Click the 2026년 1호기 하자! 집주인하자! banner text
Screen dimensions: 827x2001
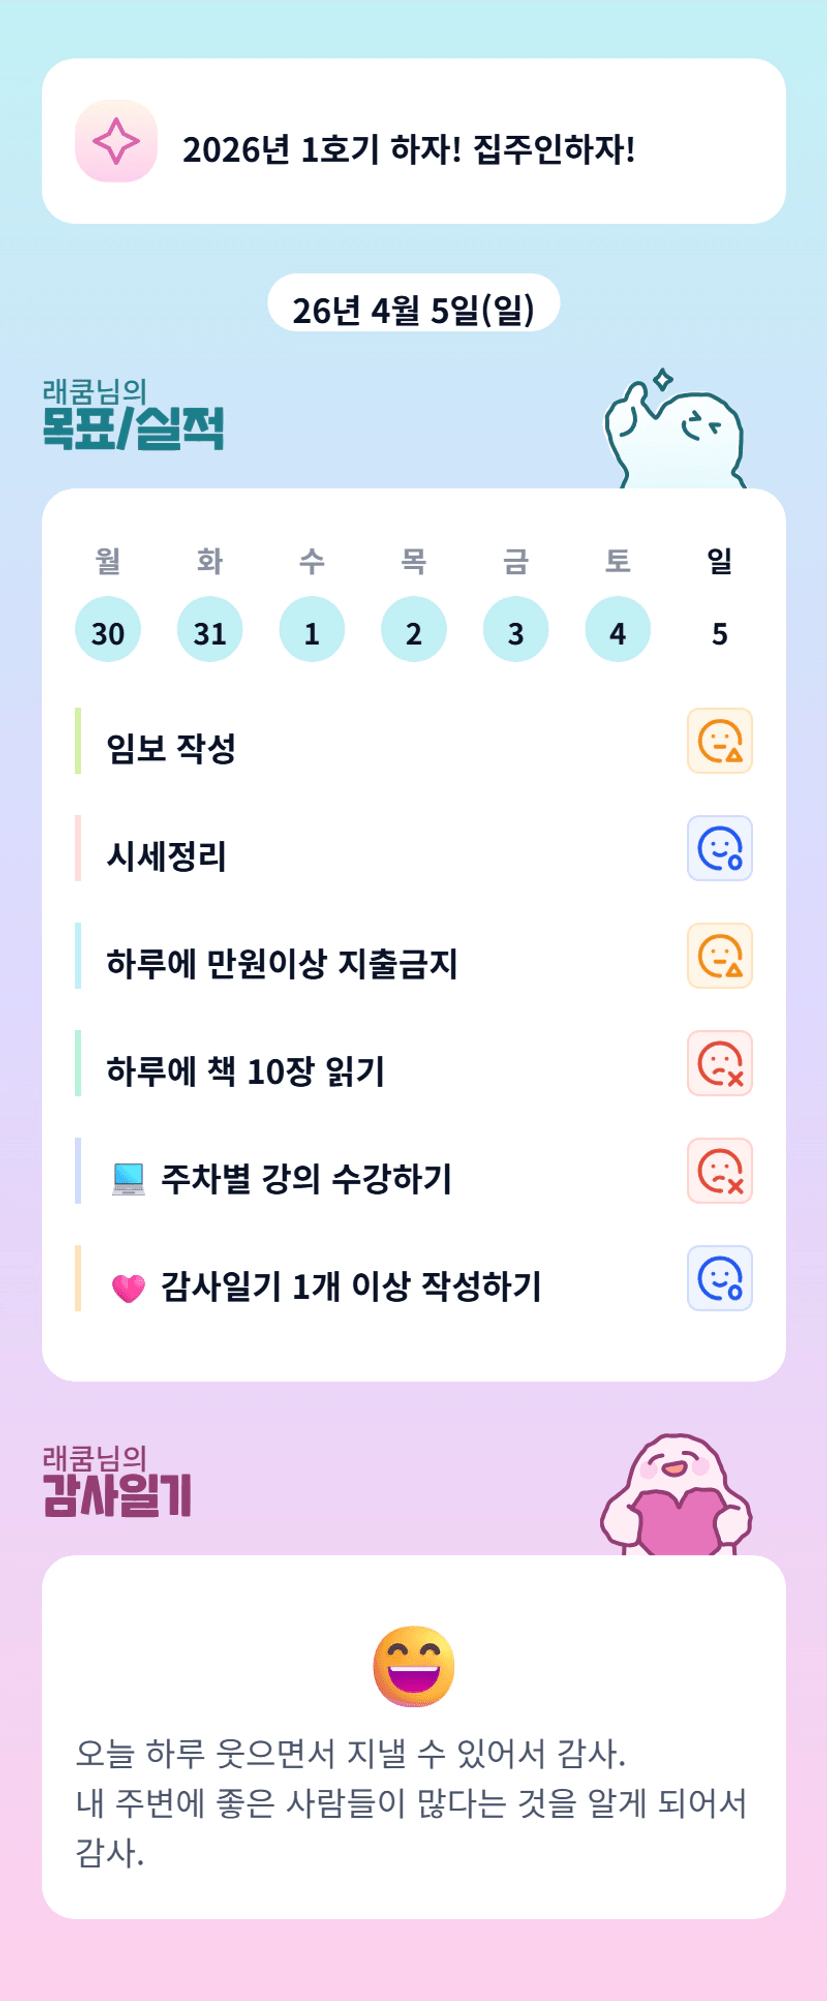click(x=408, y=150)
